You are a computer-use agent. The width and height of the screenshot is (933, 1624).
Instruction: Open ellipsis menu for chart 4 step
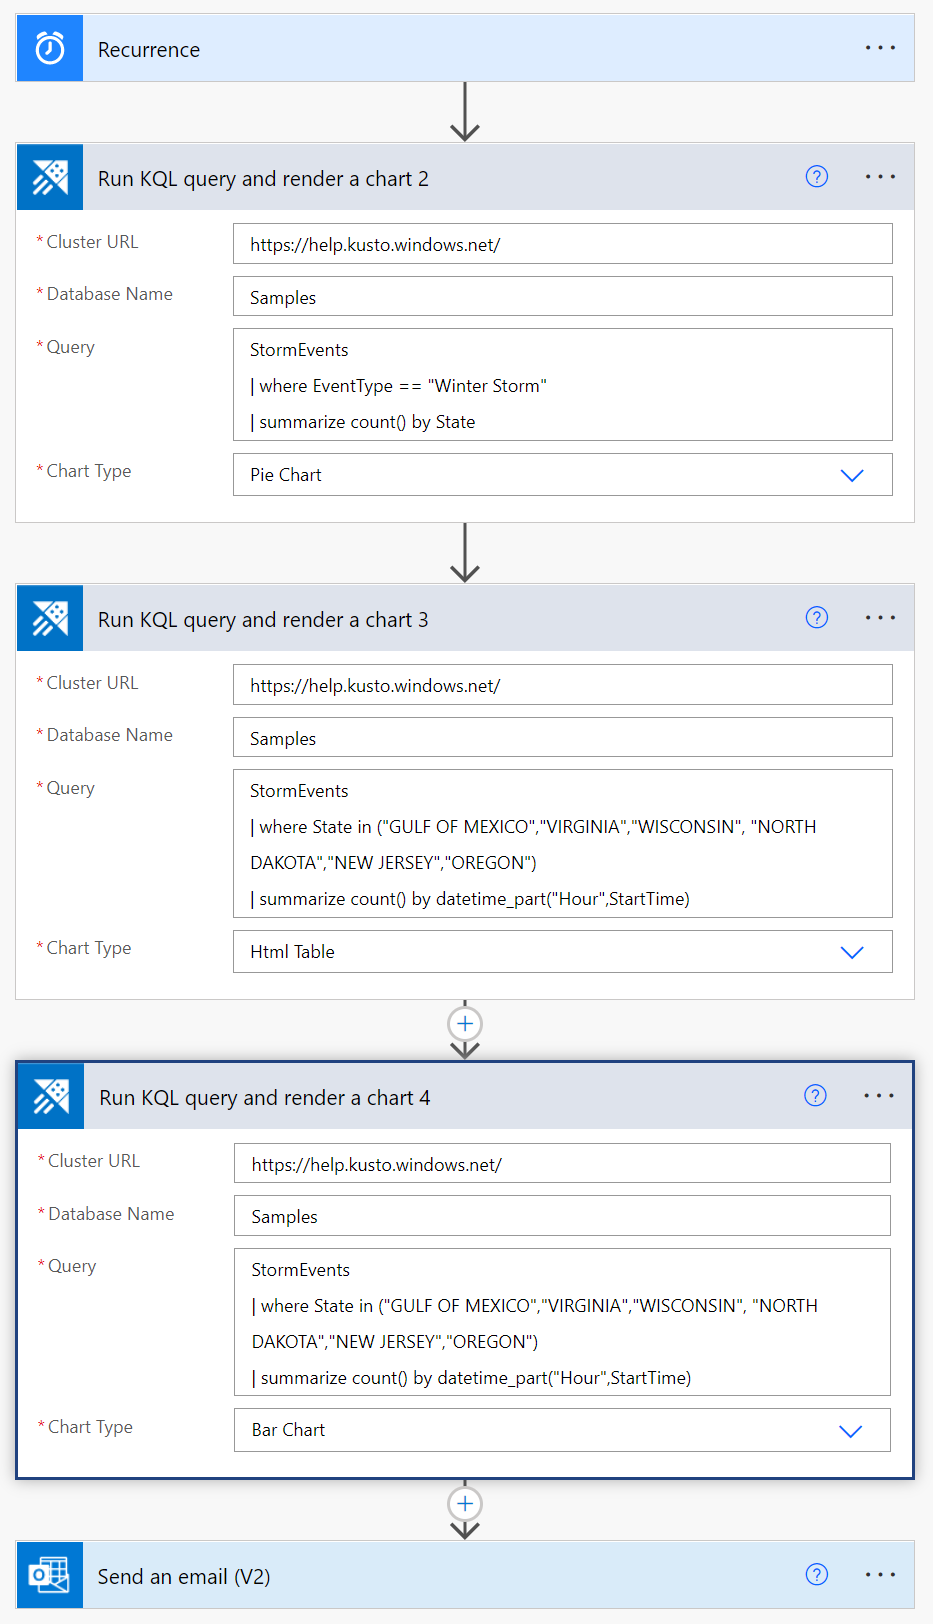pyautogui.click(x=879, y=1096)
